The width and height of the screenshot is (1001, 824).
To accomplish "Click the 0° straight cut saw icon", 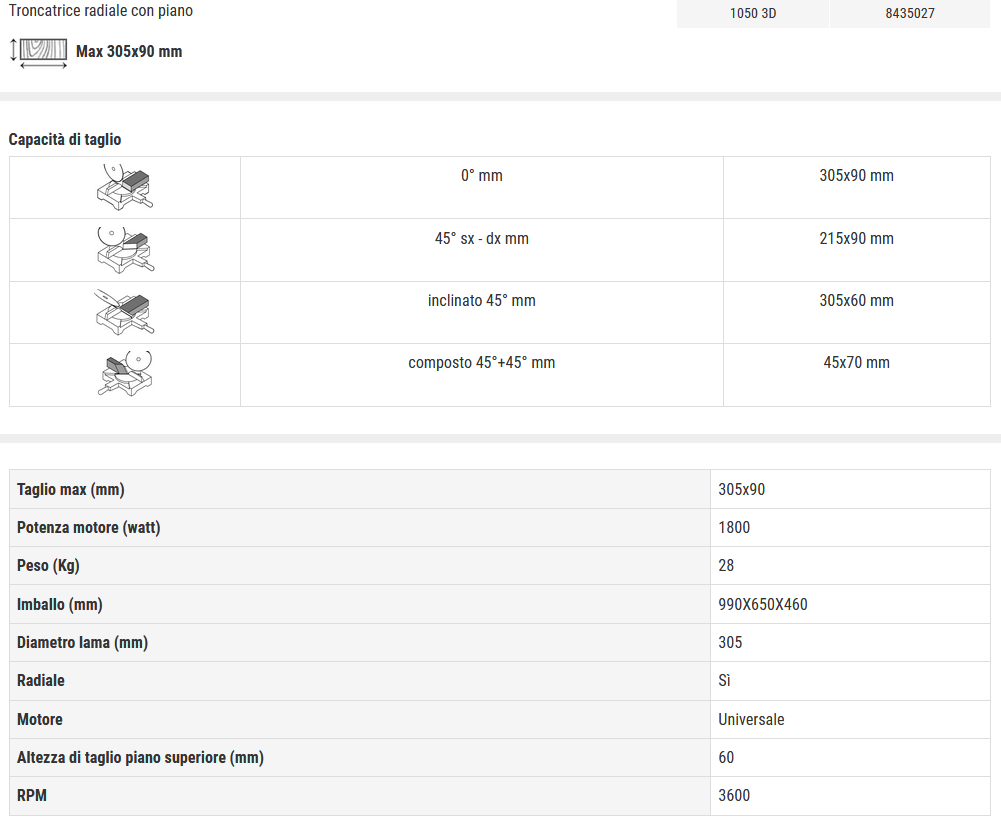I will point(125,187).
